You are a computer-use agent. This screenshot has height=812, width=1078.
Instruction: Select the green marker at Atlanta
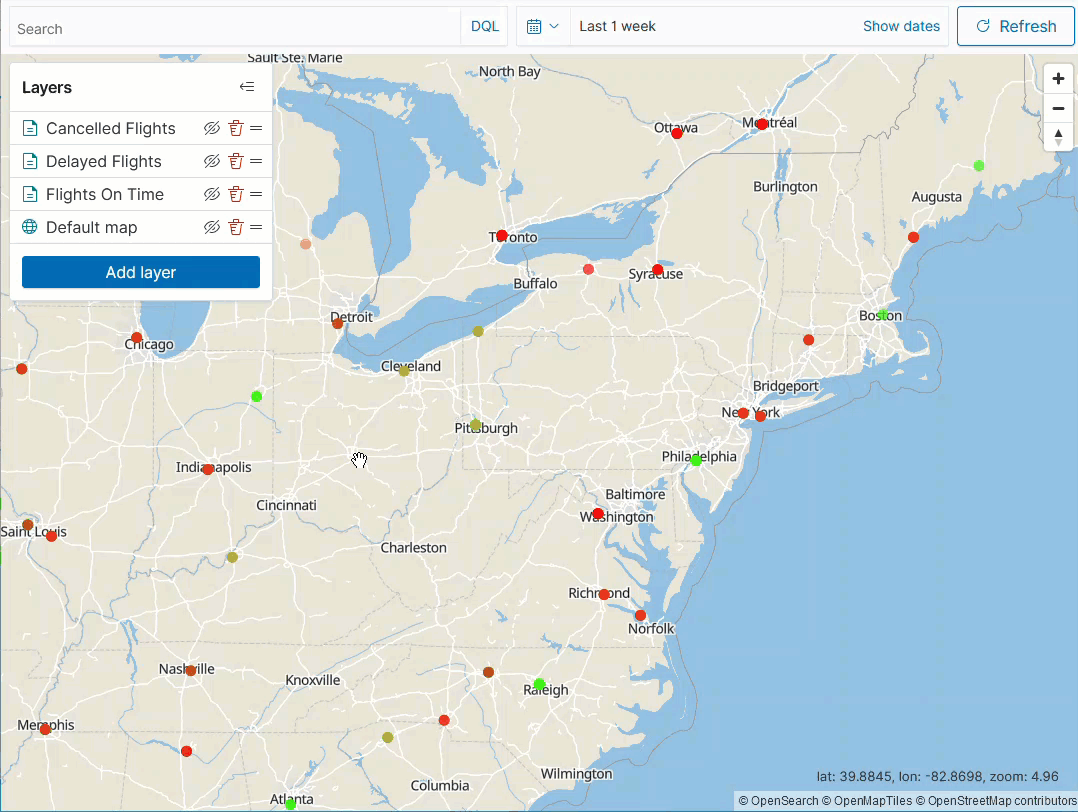click(290, 804)
